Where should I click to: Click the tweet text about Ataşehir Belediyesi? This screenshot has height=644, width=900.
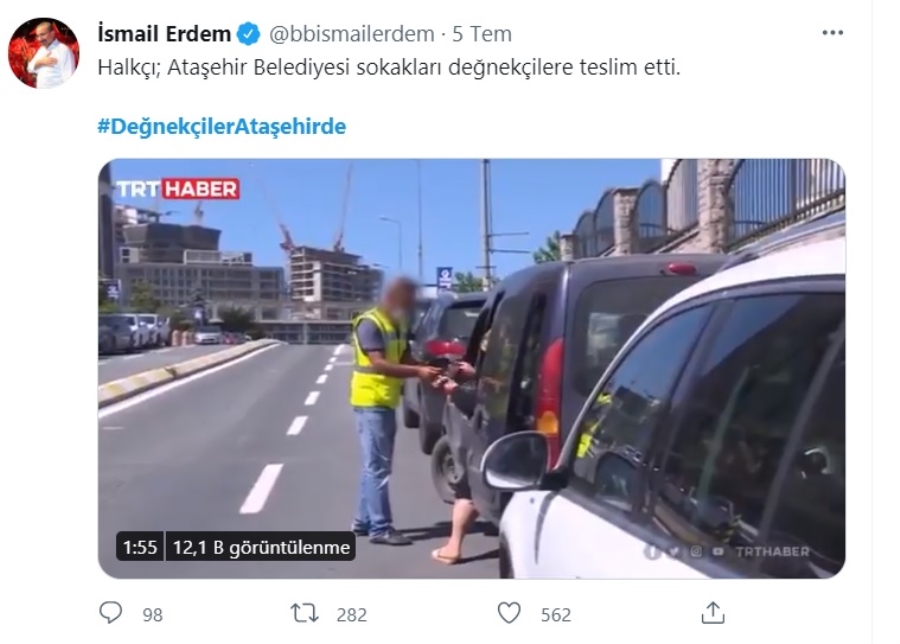click(389, 67)
